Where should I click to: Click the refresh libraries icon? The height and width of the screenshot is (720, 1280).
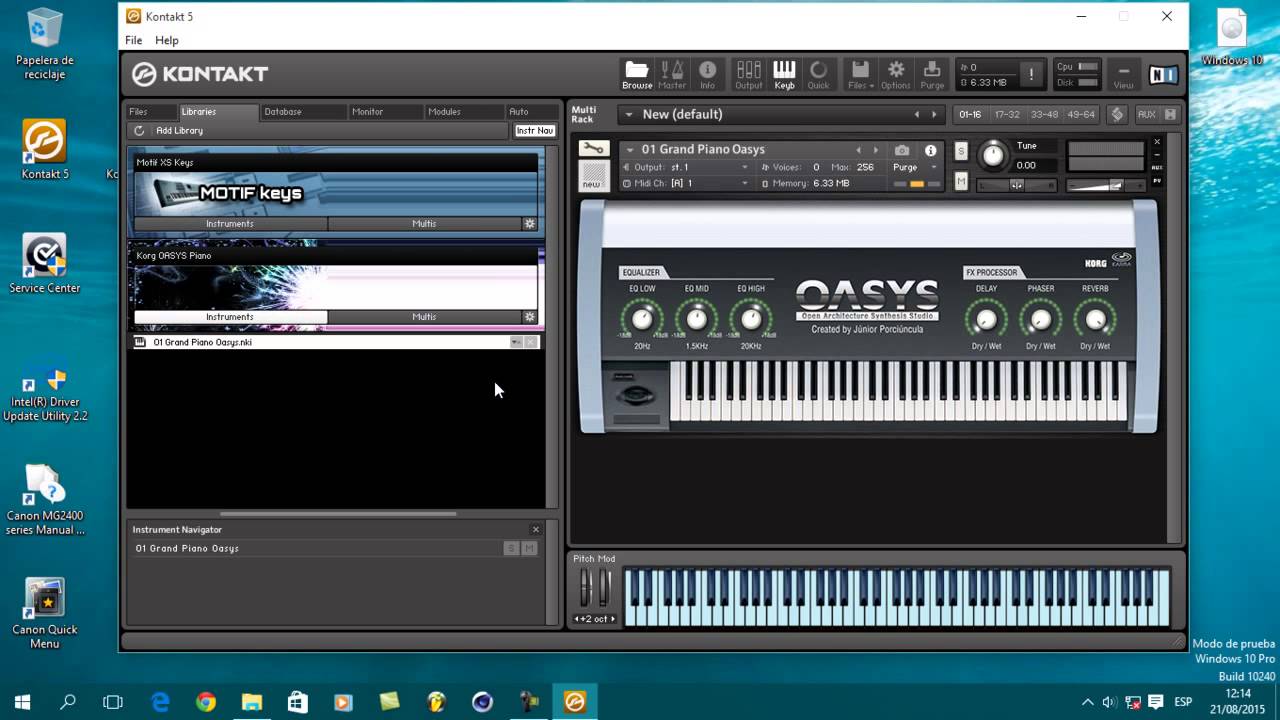(139, 131)
